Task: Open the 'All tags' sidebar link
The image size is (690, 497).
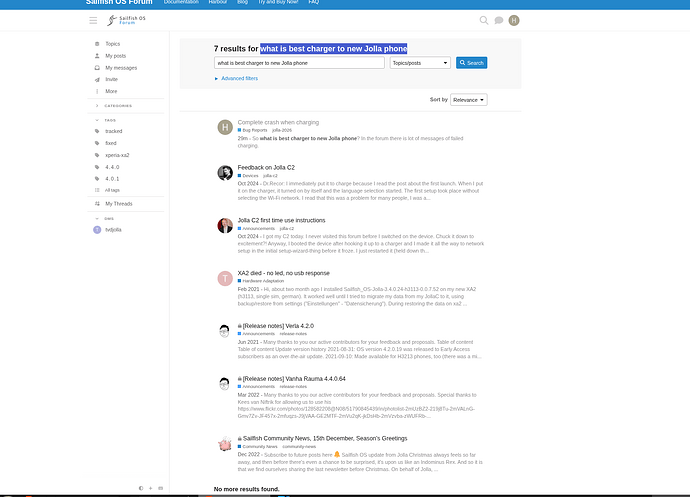Action: (x=112, y=190)
